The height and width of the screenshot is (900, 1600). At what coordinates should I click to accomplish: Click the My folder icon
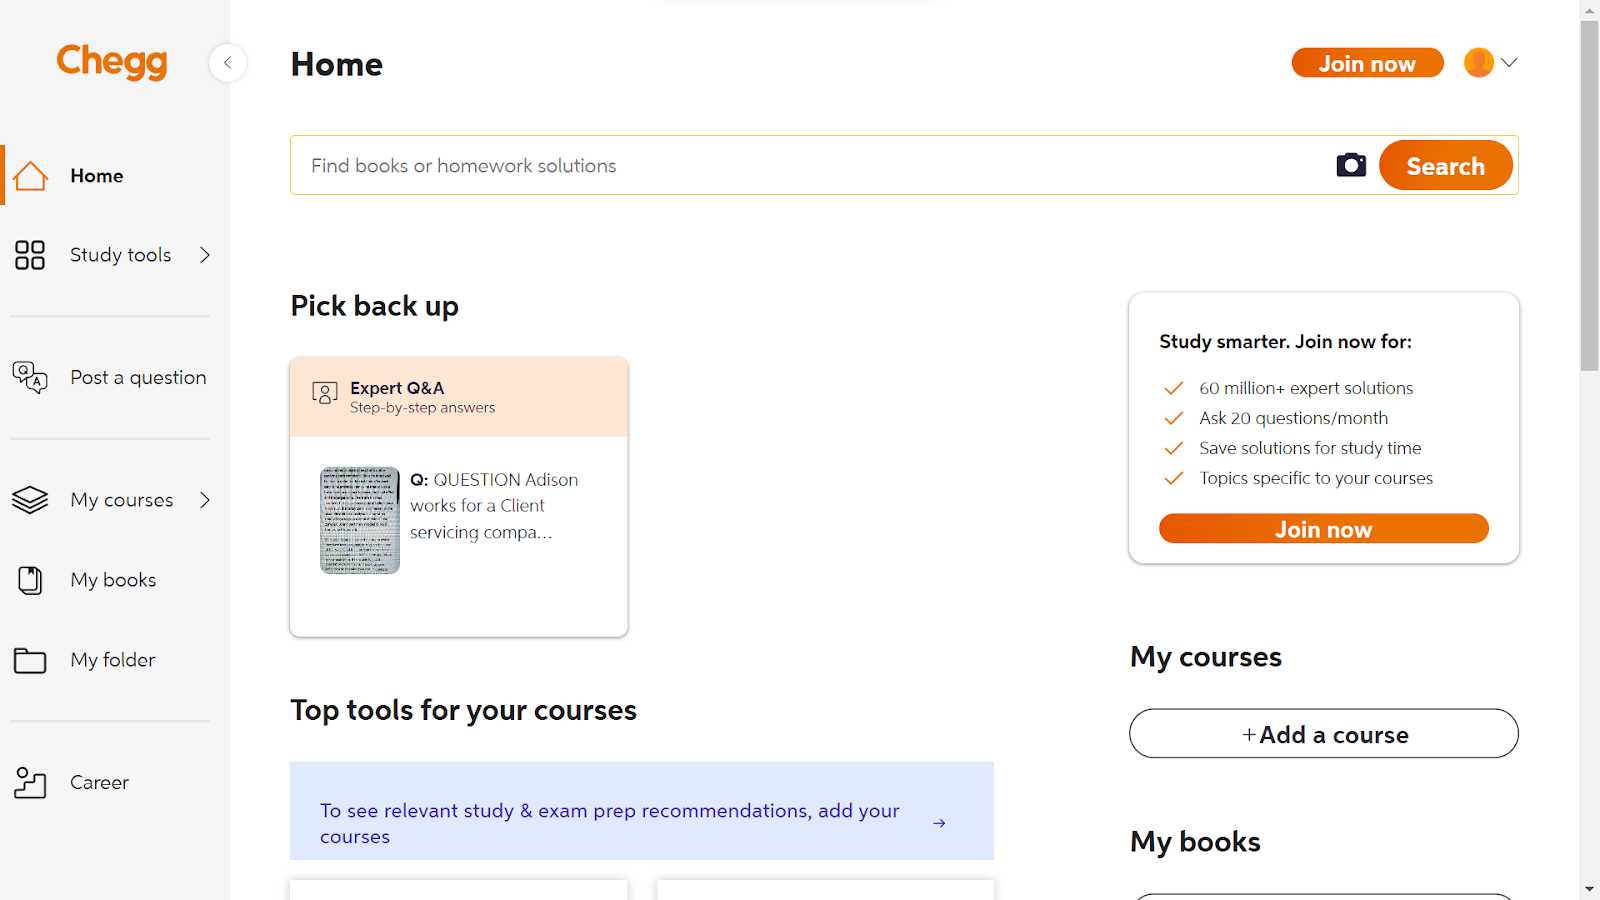[x=30, y=660]
